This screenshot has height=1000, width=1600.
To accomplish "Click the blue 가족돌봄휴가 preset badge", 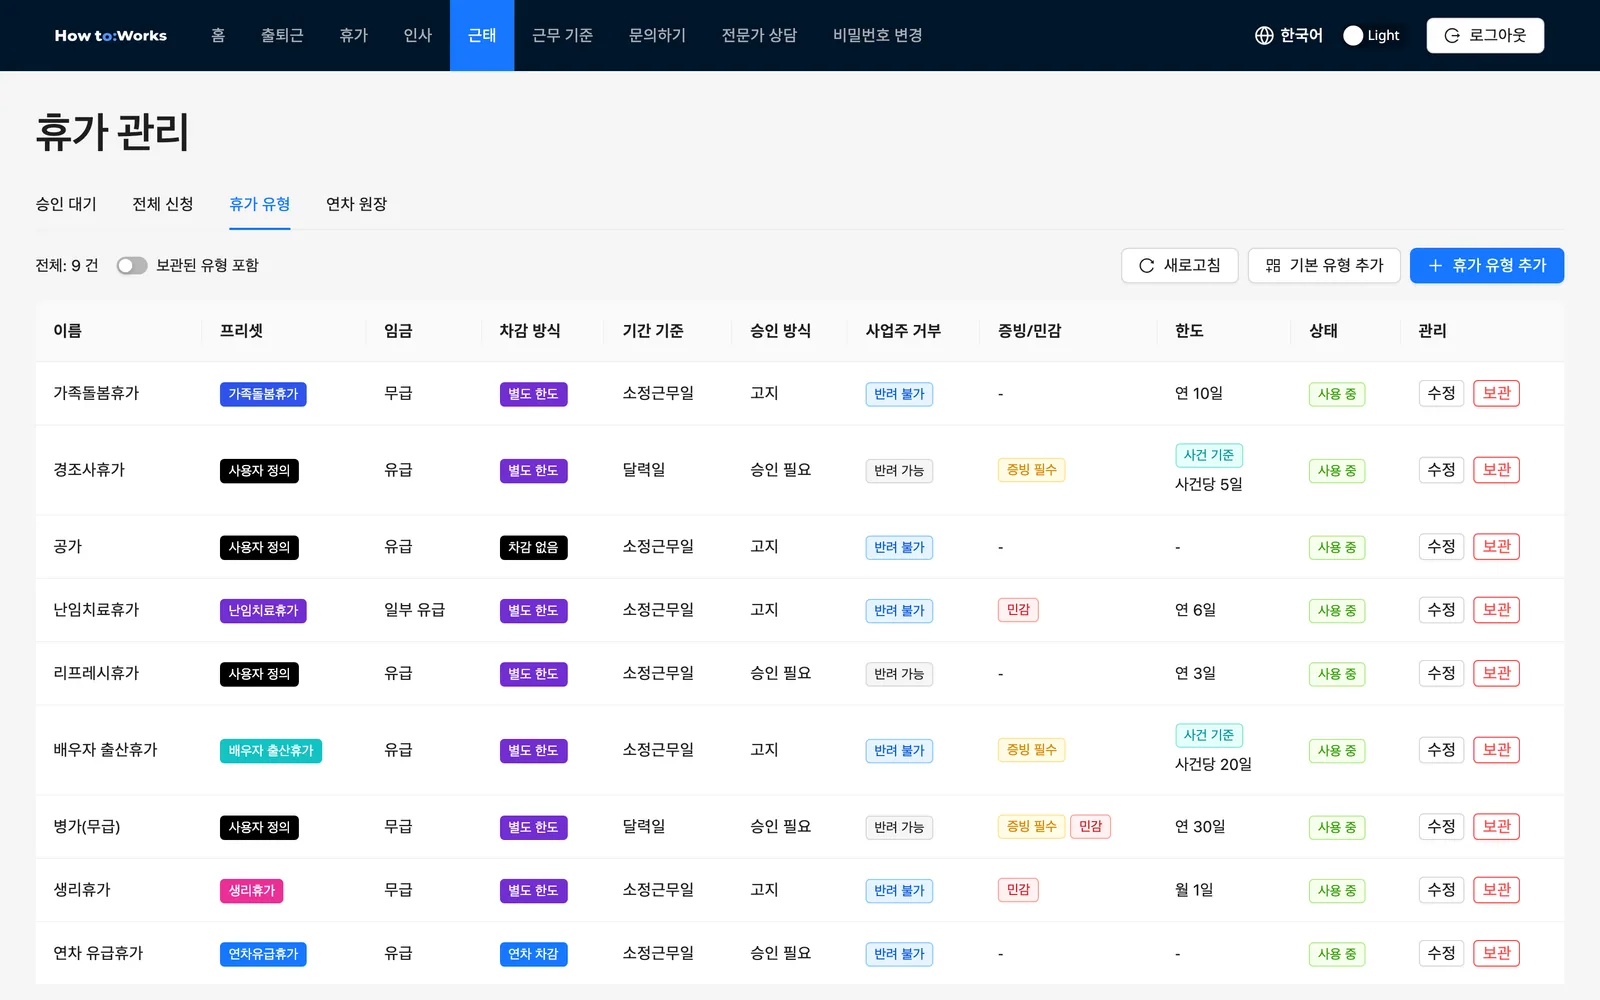I will 263,394.
